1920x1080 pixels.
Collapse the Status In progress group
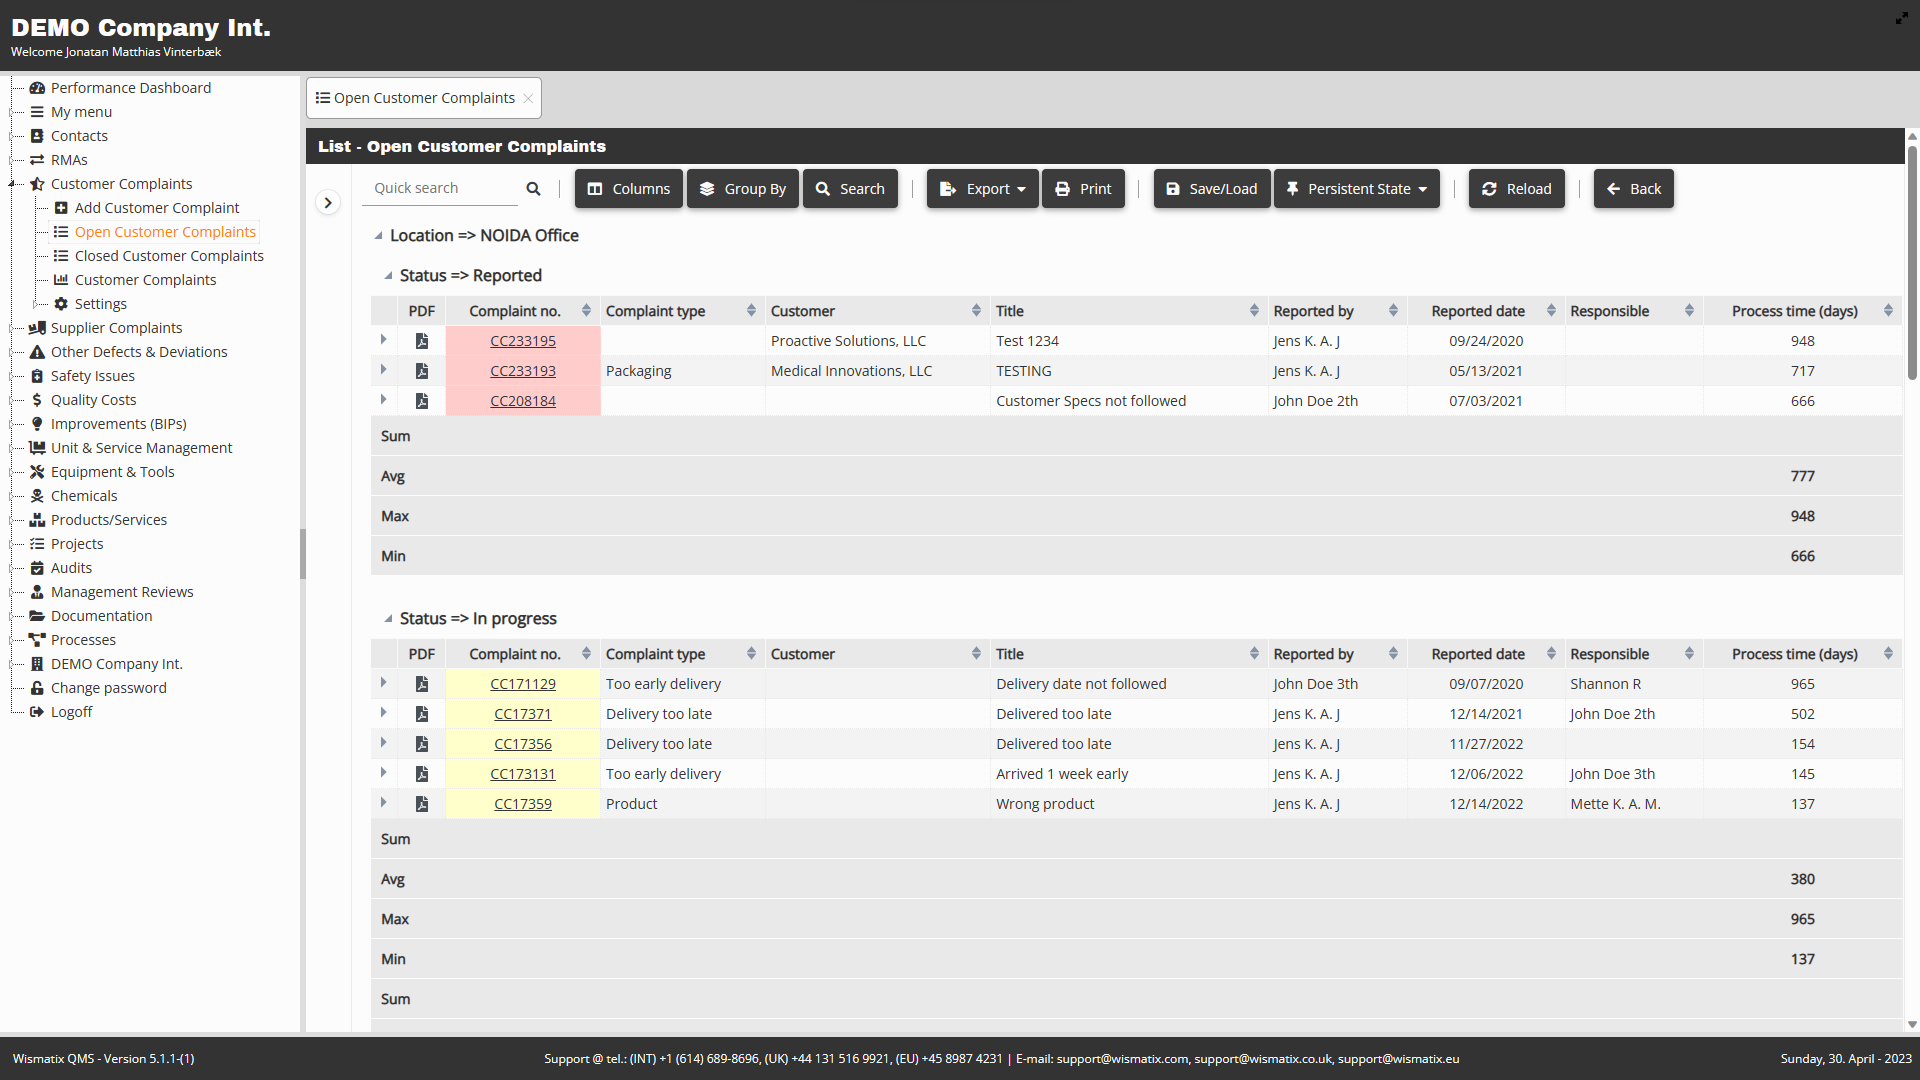[x=388, y=619]
